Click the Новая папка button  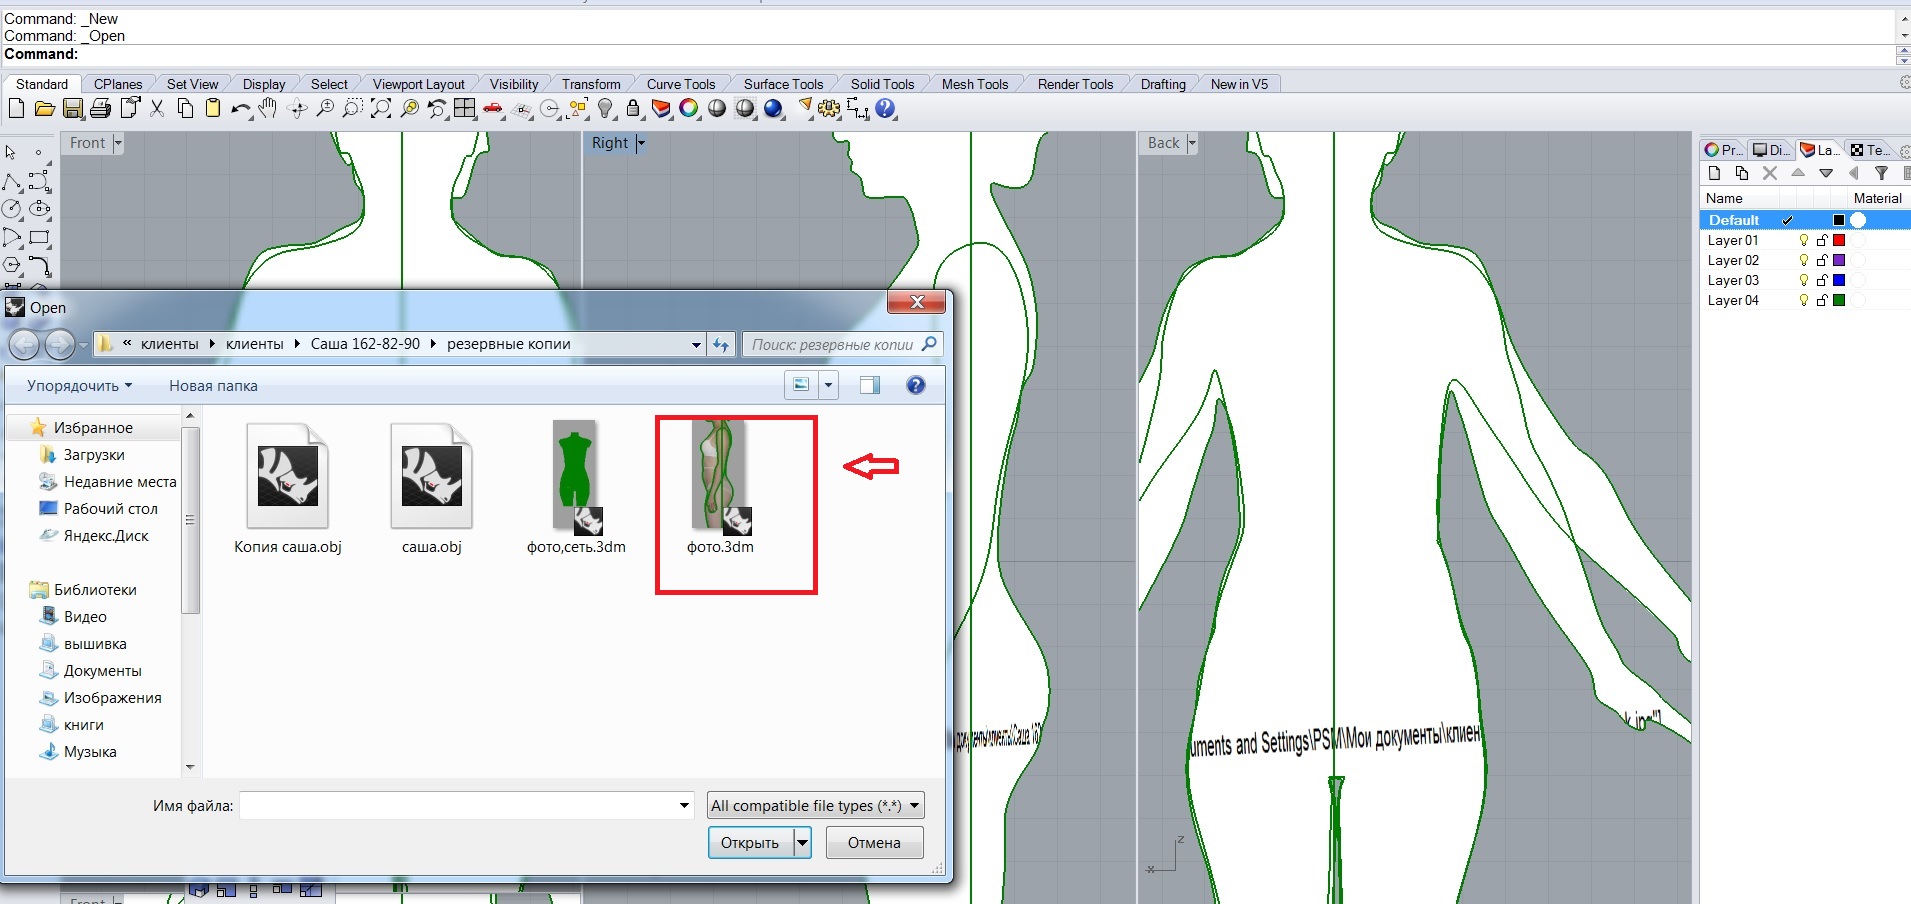tap(213, 386)
